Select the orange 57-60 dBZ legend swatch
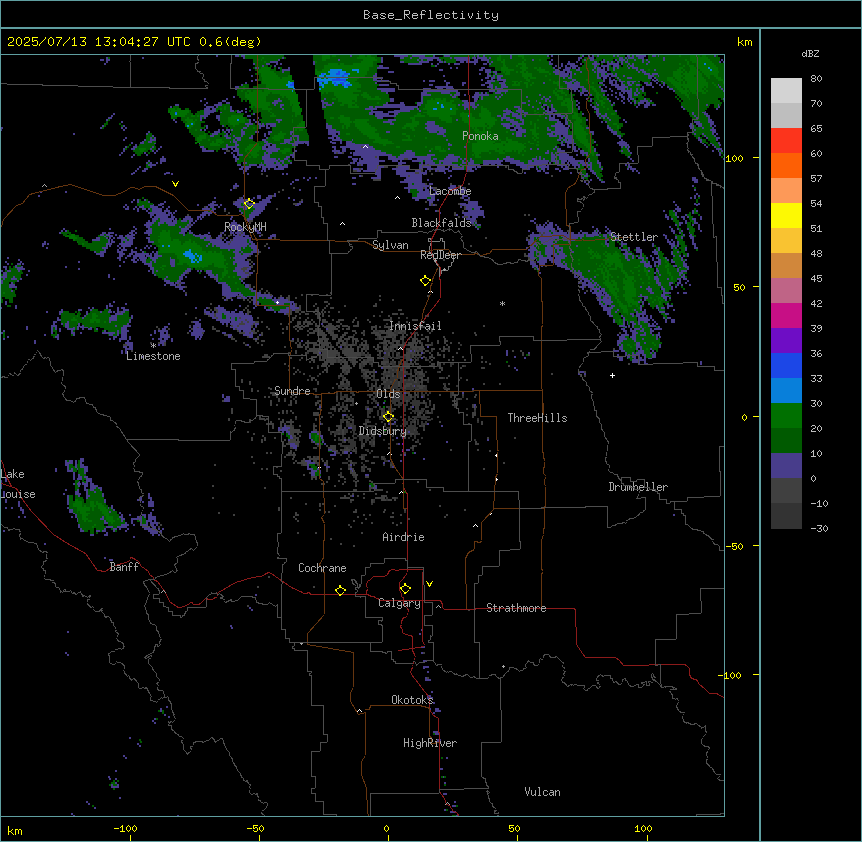This screenshot has width=862, height=842. click(786, 165)
